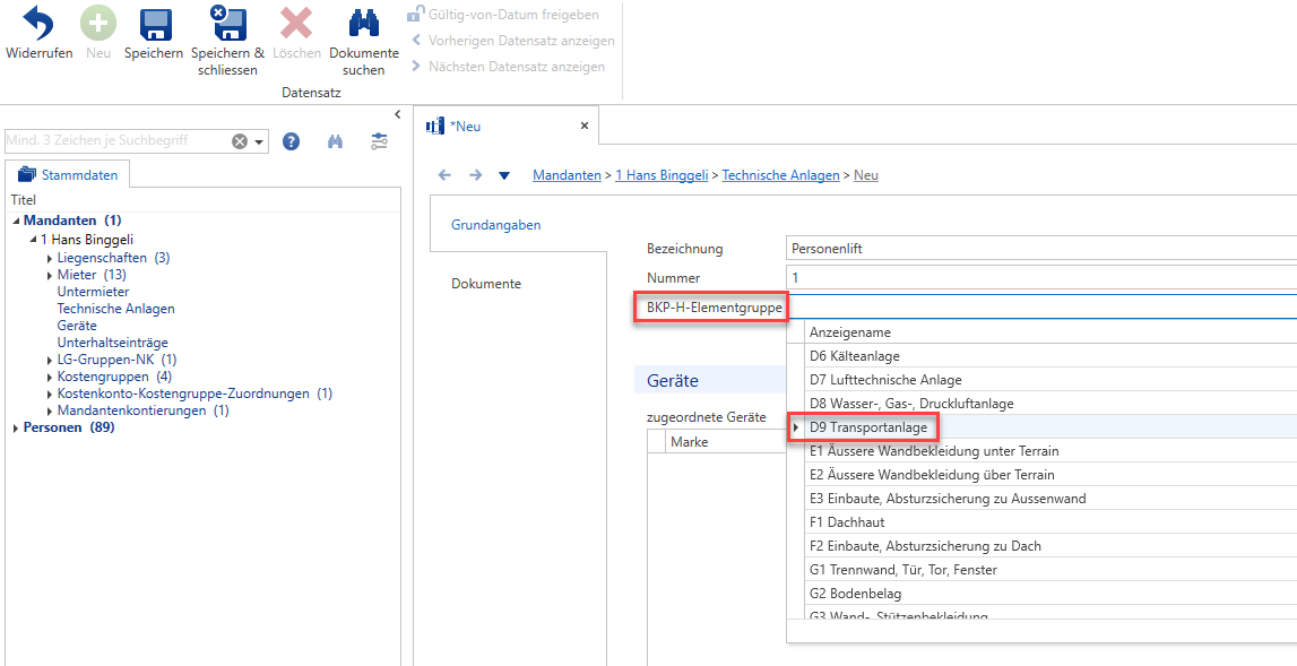Clear the search field with X icon
1297x666 pixels.
coord(240,141)
